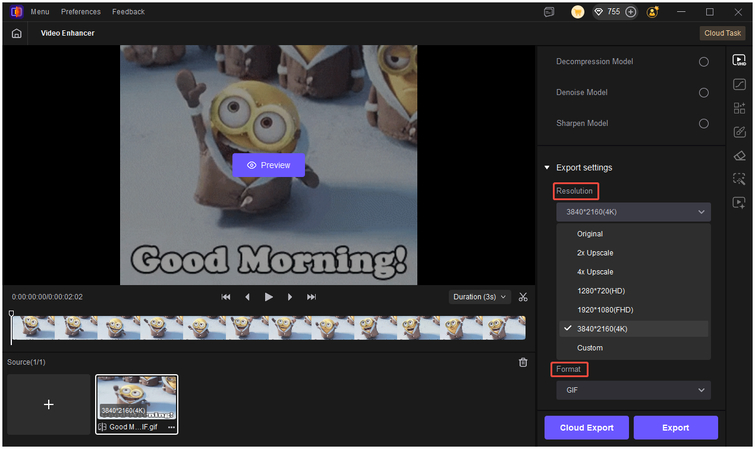This screenshot has width=755, height=449.
Task: Click the Export button
Action: pyautogui.click(x=676, y=428)
